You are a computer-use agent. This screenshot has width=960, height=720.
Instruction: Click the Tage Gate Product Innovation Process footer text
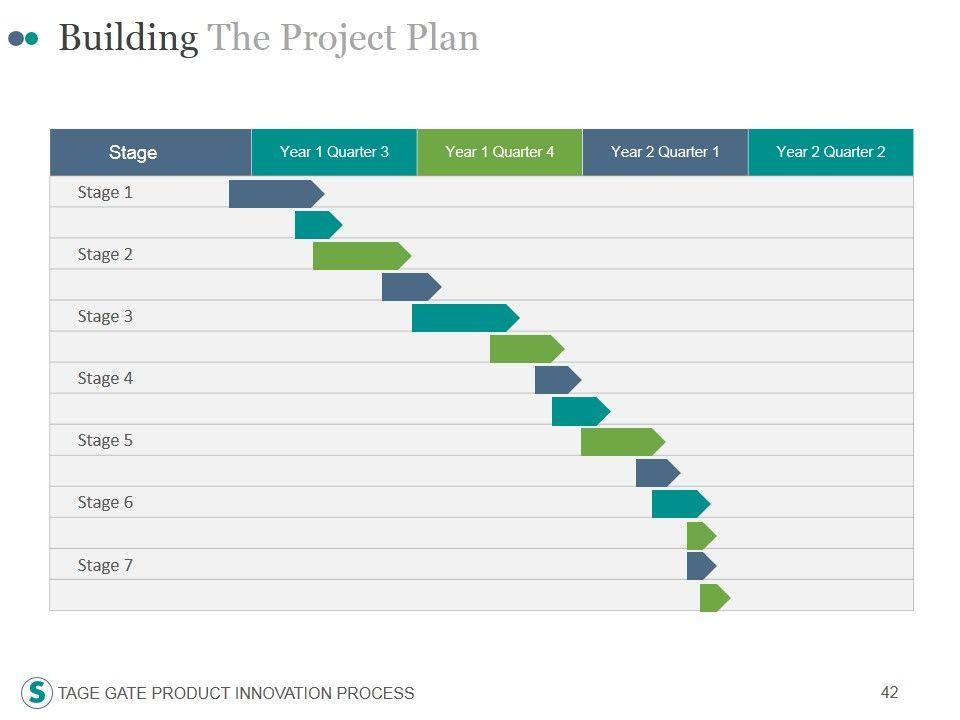coord(236,693)
